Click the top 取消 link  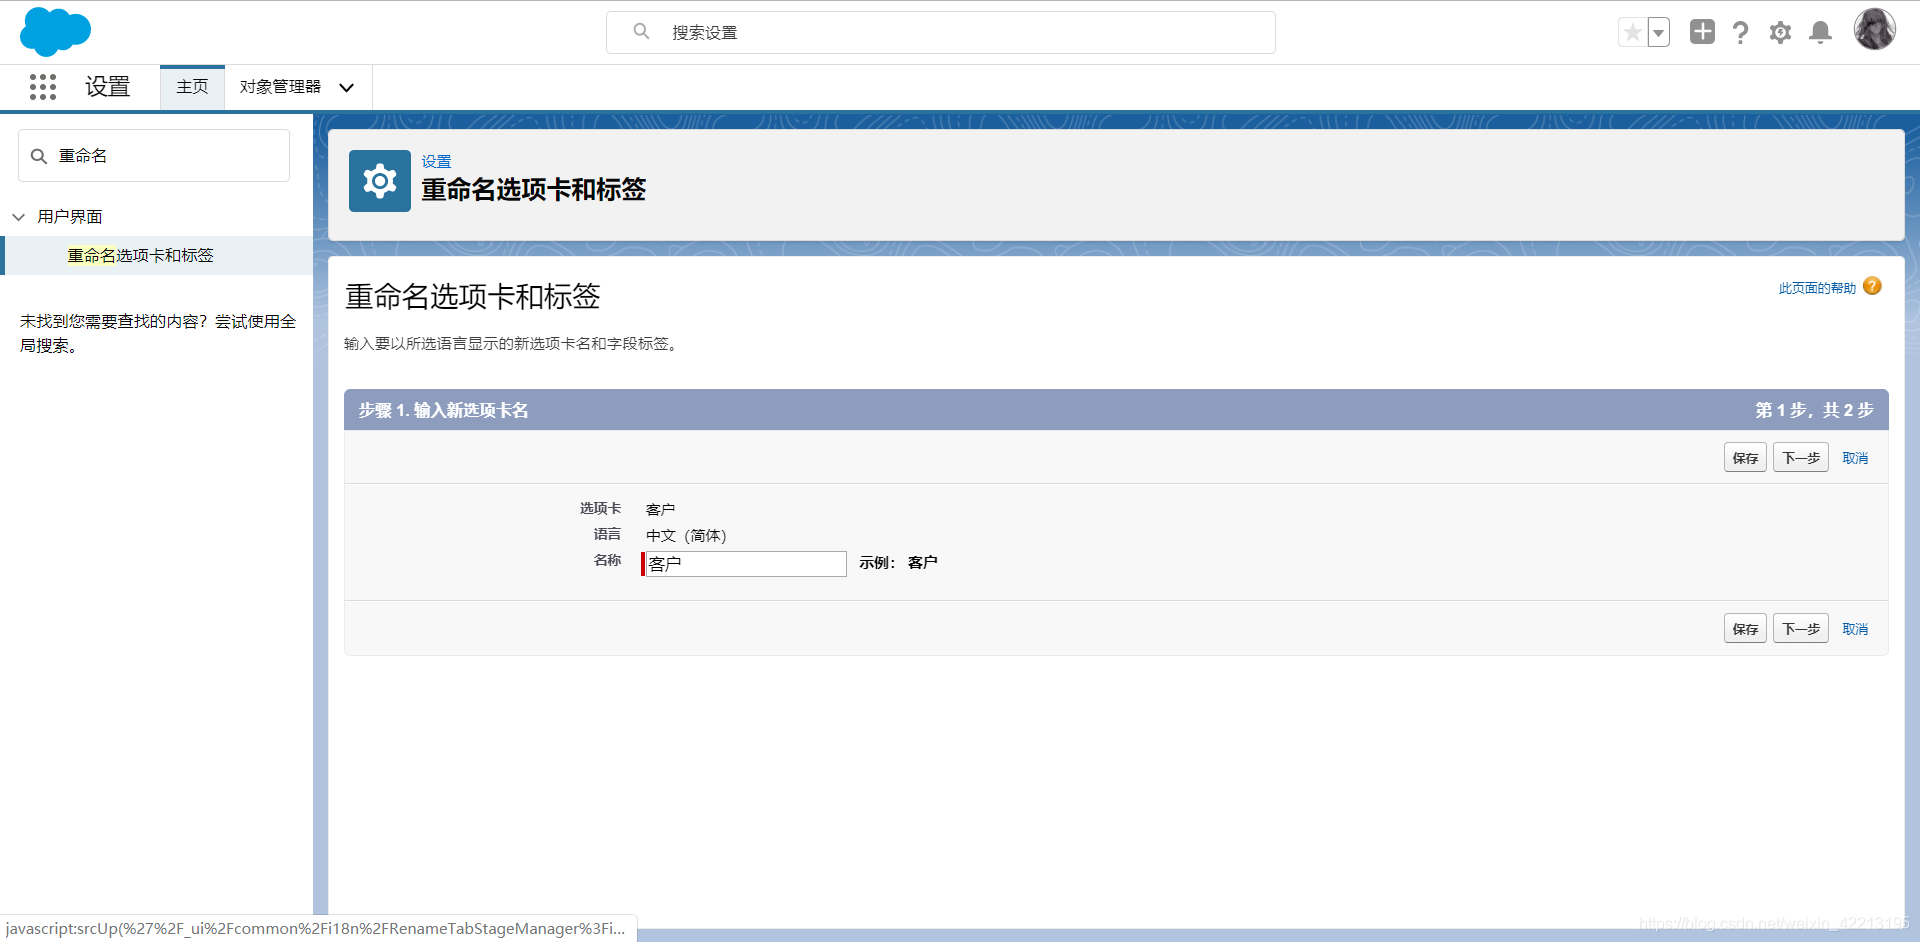[1855, 458]
